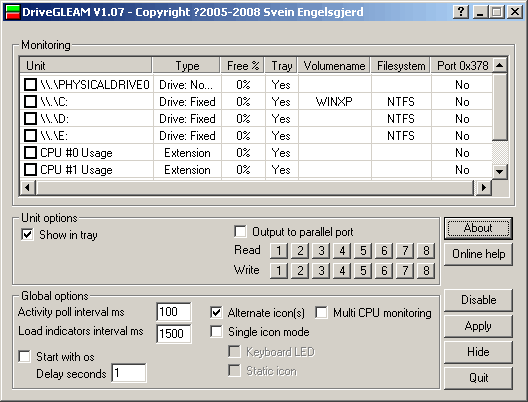Hide the DriveGLEAM window
This screenshot has width=528, height=402.
pos(478,352)
